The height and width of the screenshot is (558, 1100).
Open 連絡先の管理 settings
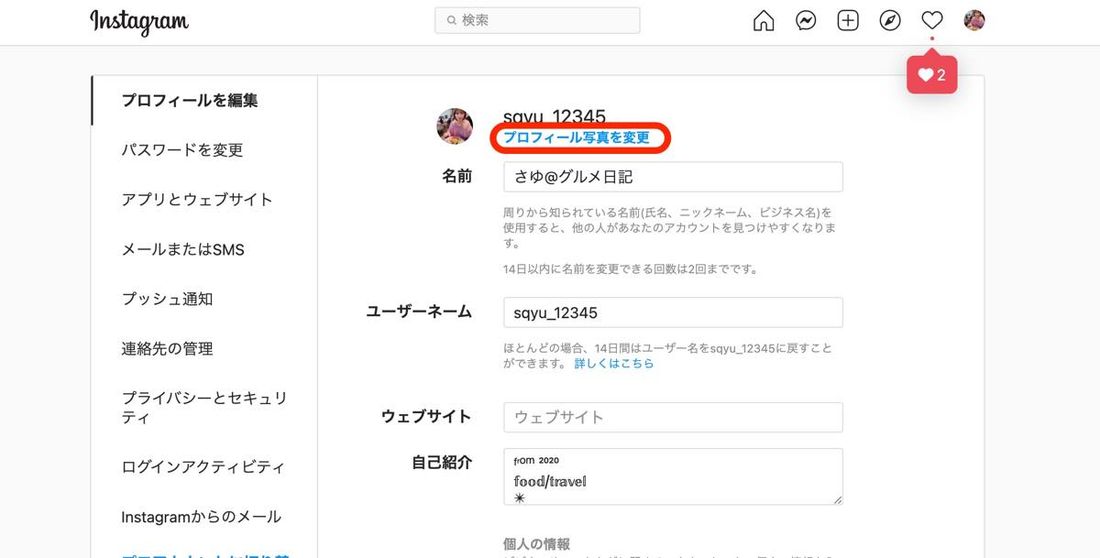167,349
